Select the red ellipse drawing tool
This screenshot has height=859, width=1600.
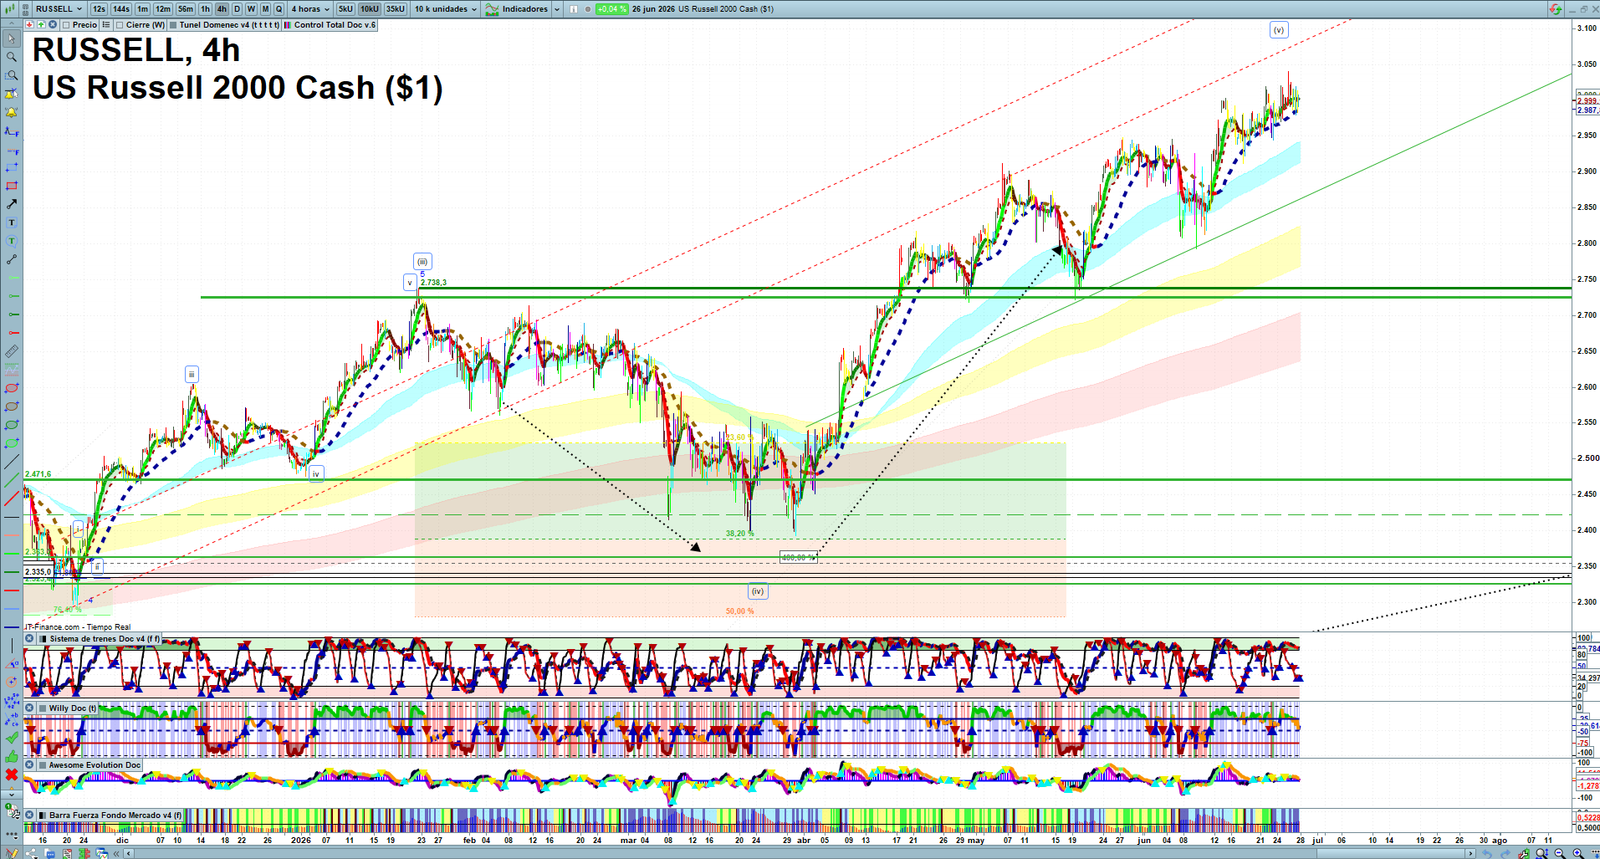12,388
